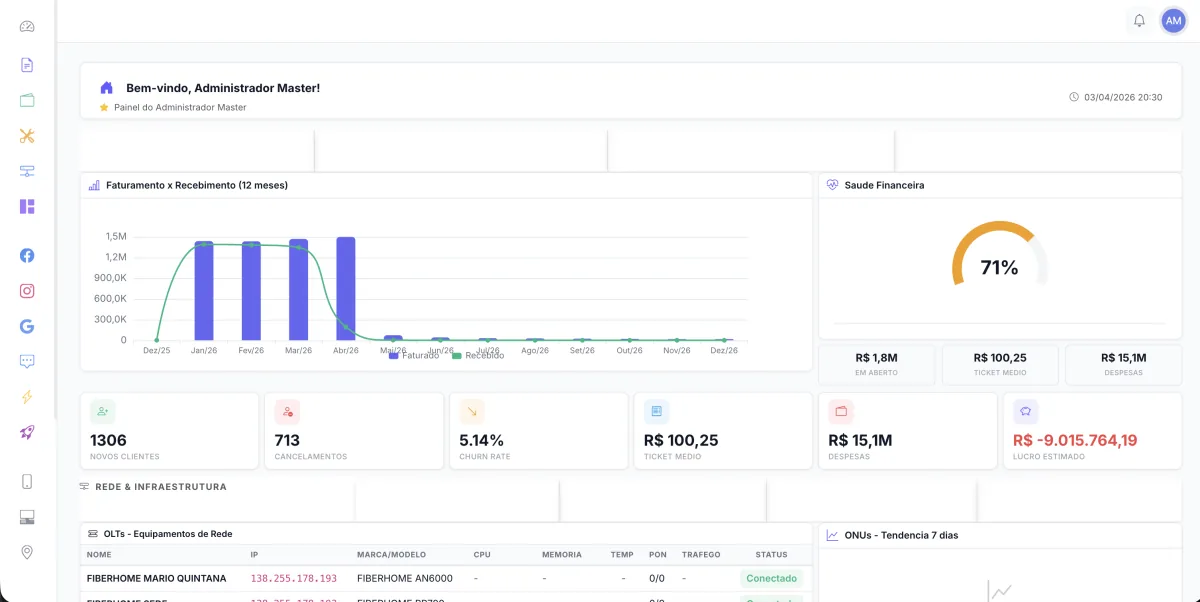Click the '1306' novos clientes value

click(x=108, y=440)
